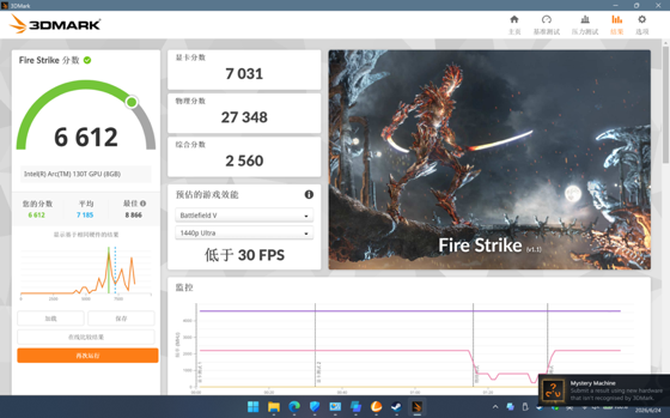Open the Windows Start menu
Screen dimensions: 670x418
(x=253, y=406)
